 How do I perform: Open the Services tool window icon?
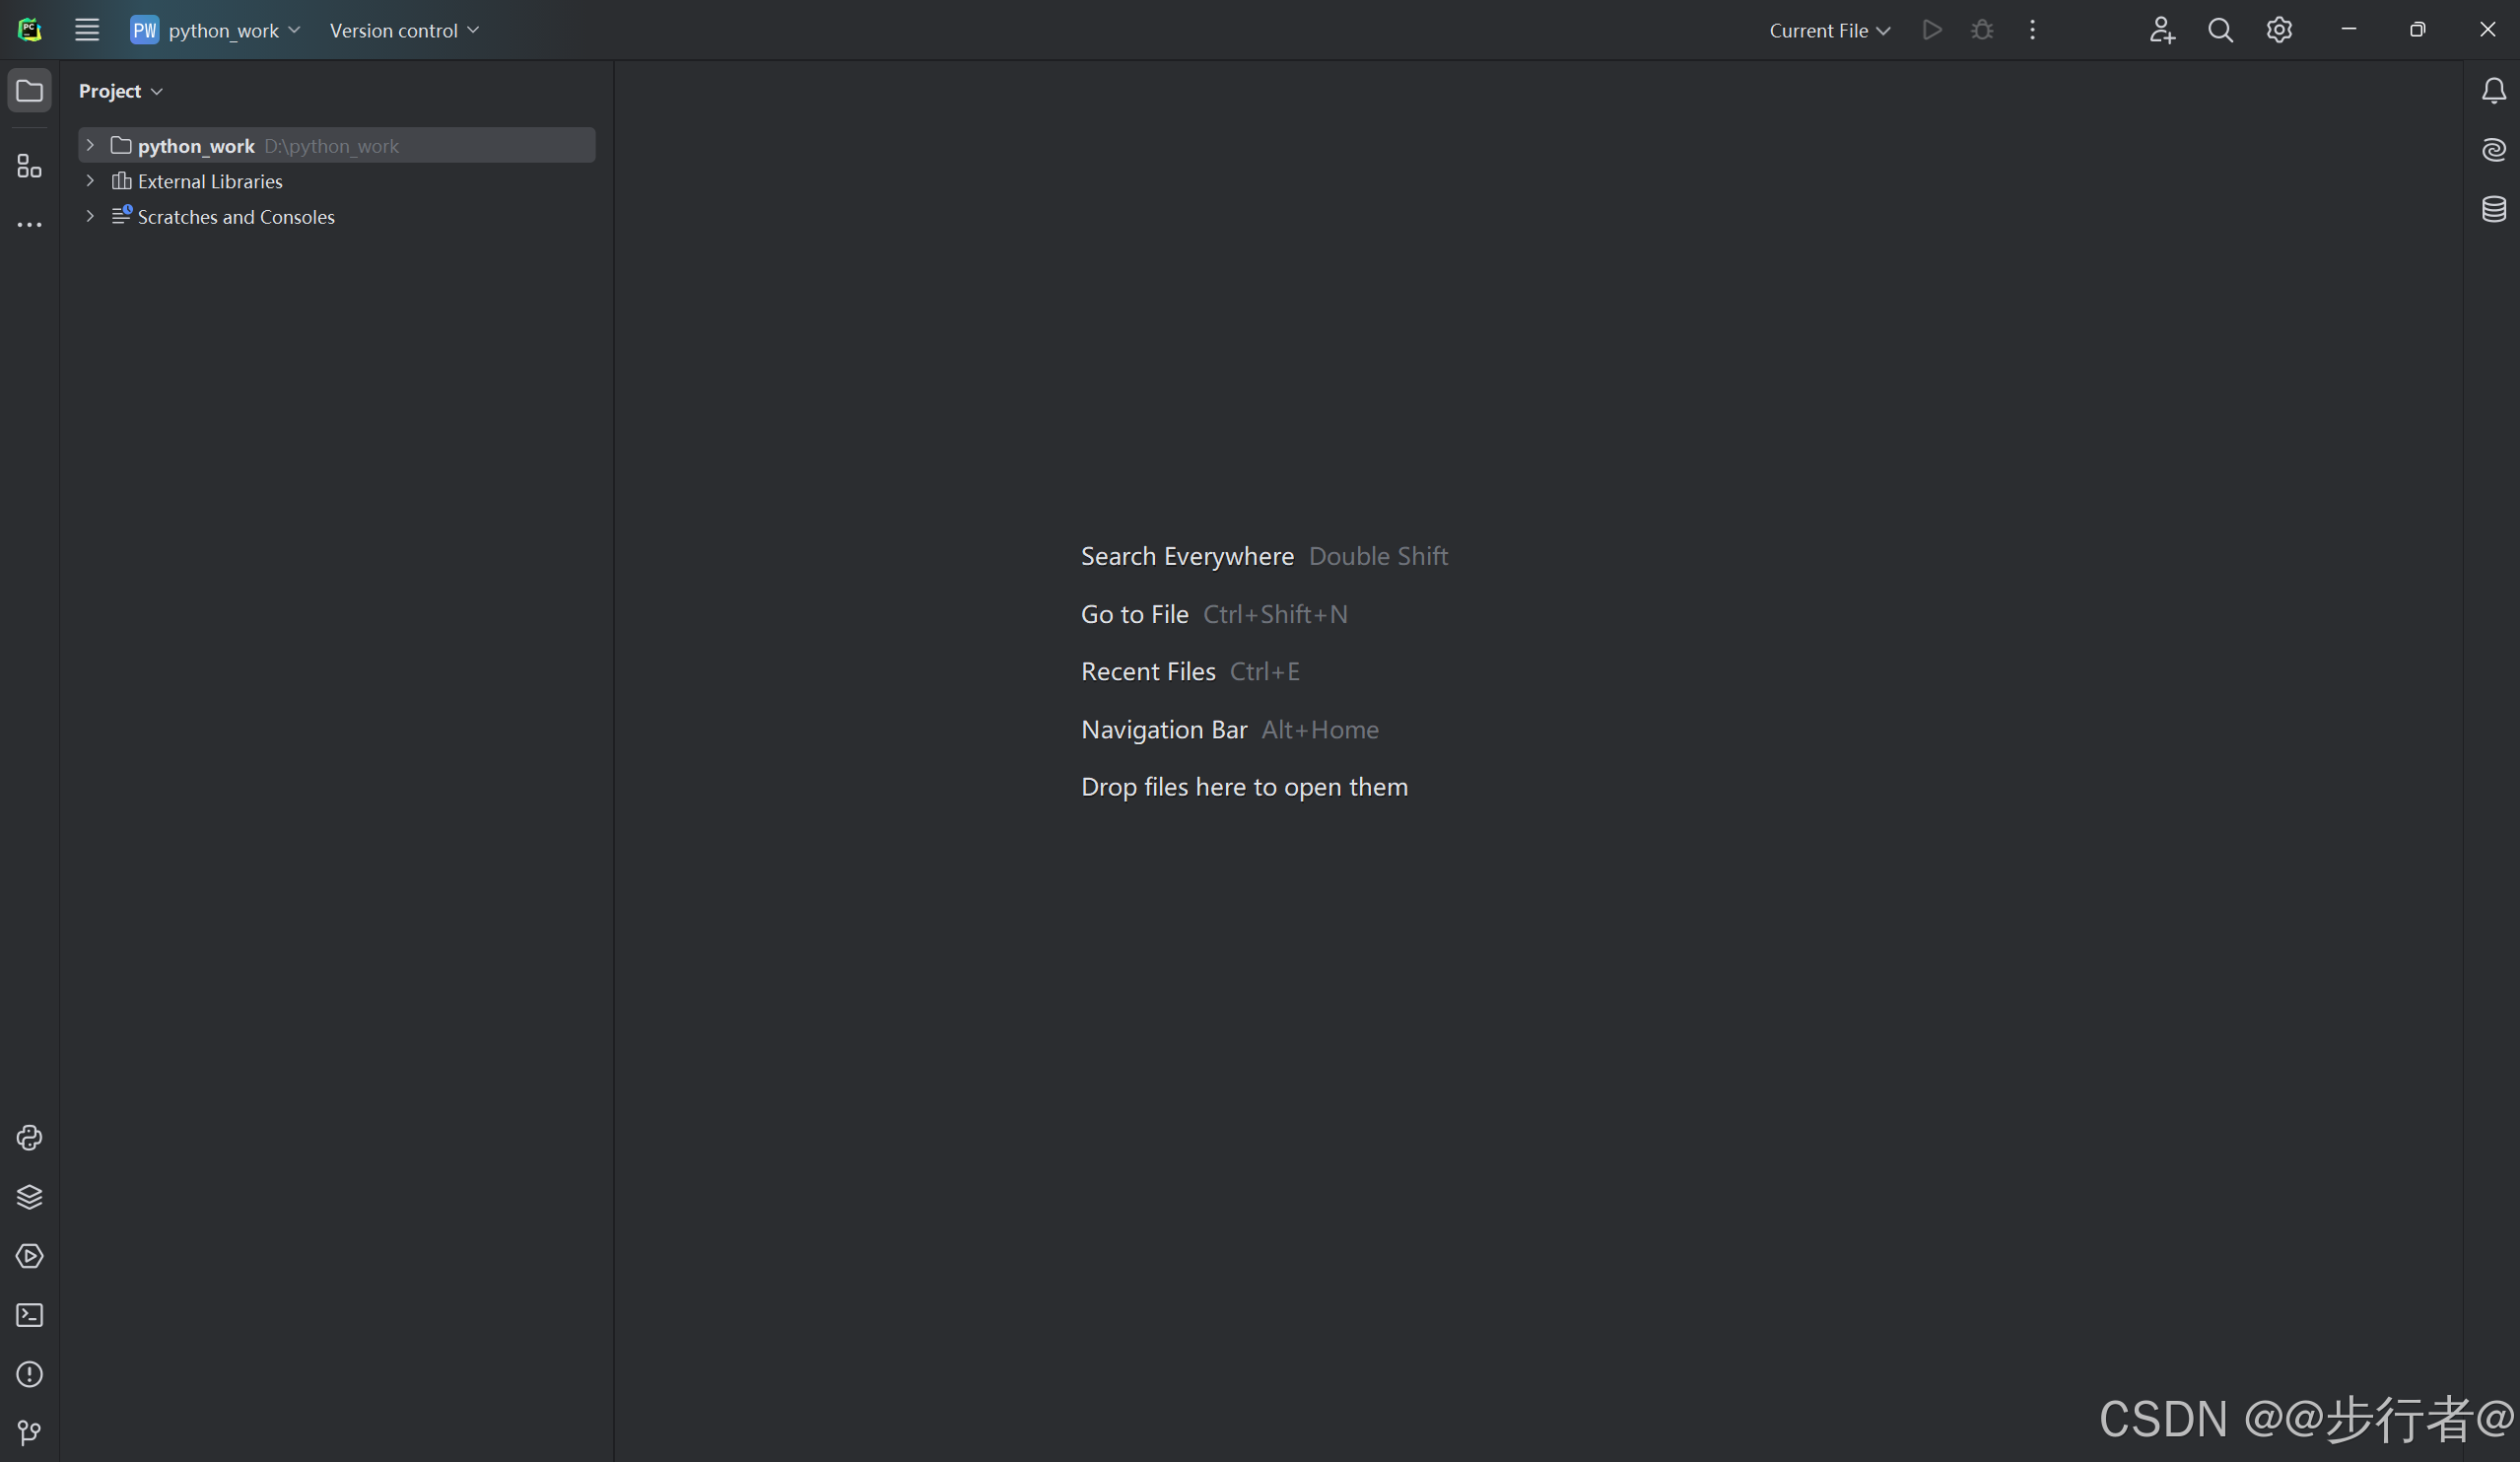tap(30, 1256)
